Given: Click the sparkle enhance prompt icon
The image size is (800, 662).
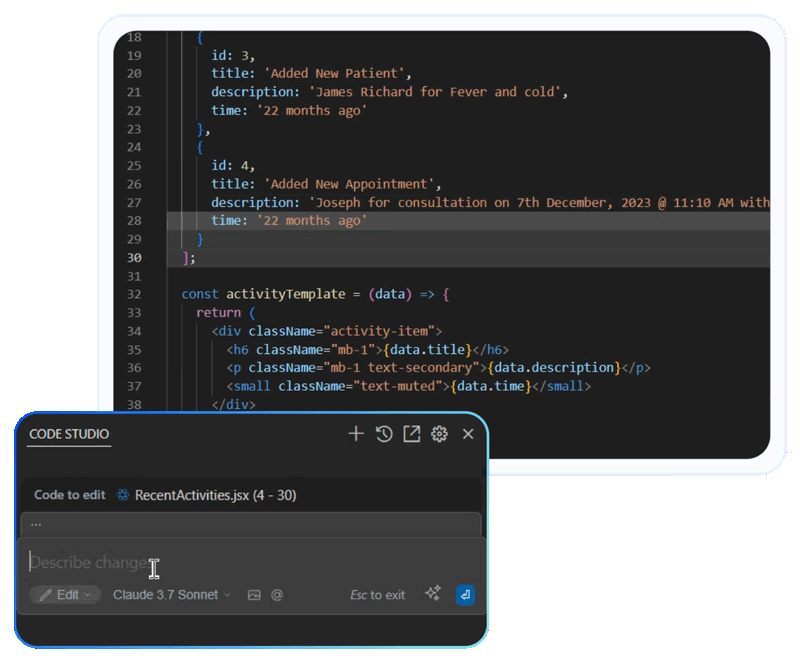Looking at the screenshot, I should [x=432, y=594].
